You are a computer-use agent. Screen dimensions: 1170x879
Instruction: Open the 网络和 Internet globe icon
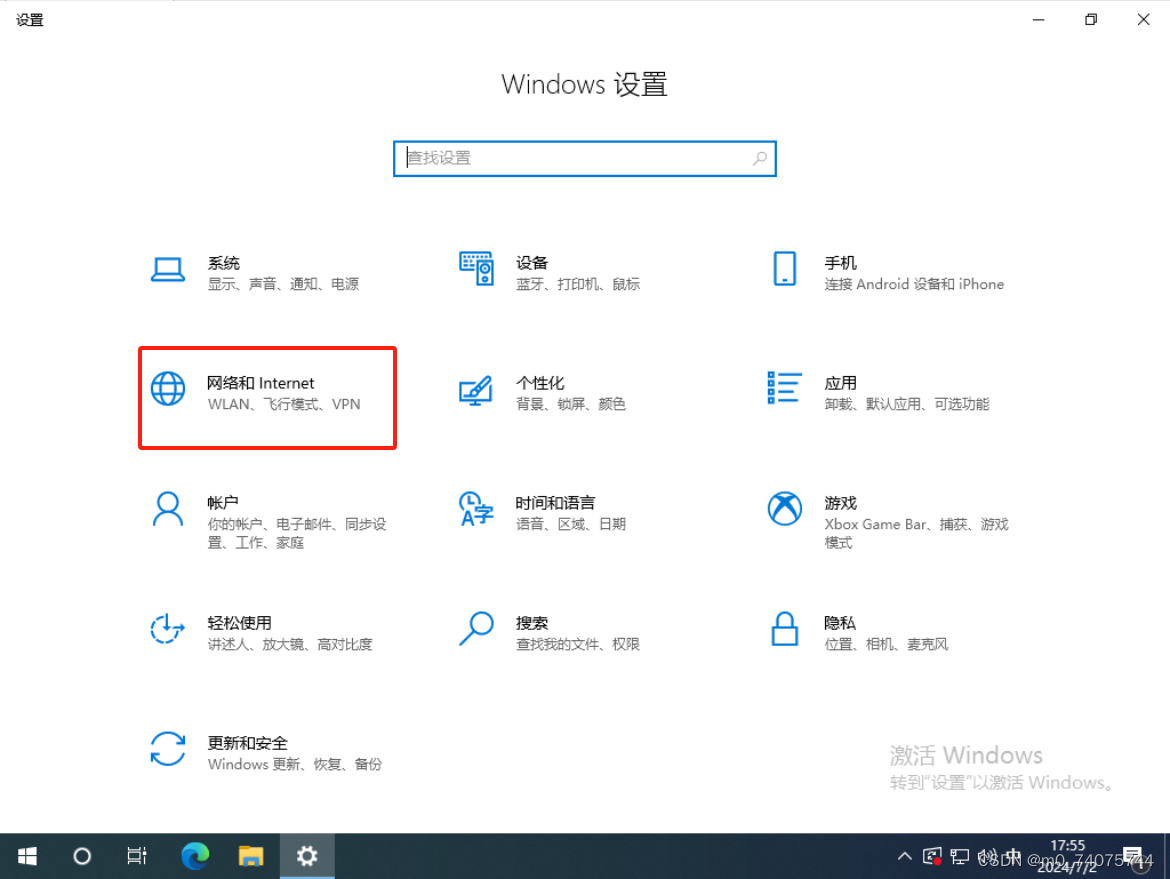[168, 389]
